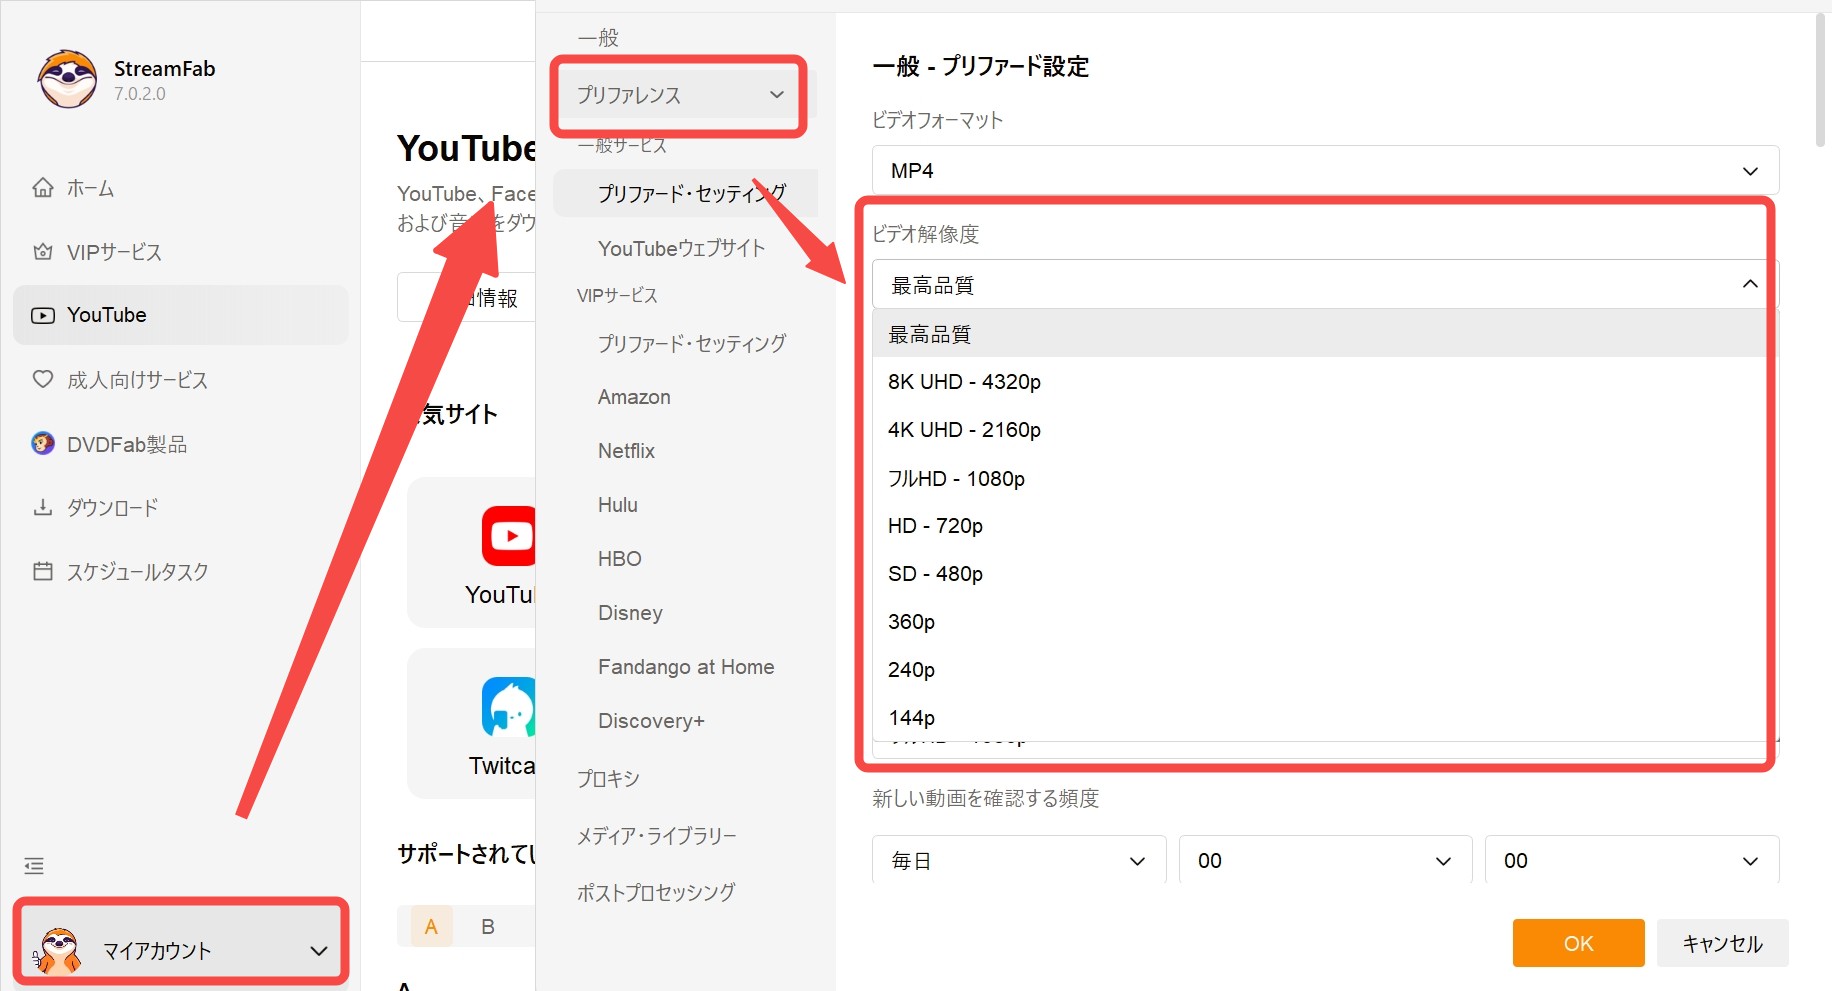Viewport: 1832px width, 991px height.
Task: Click the settings dialog vertical scrollbar
Action: pos(1820,82)
